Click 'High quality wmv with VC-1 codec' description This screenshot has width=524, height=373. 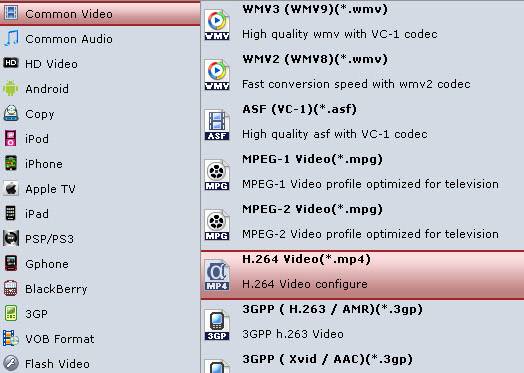(340, 34)
